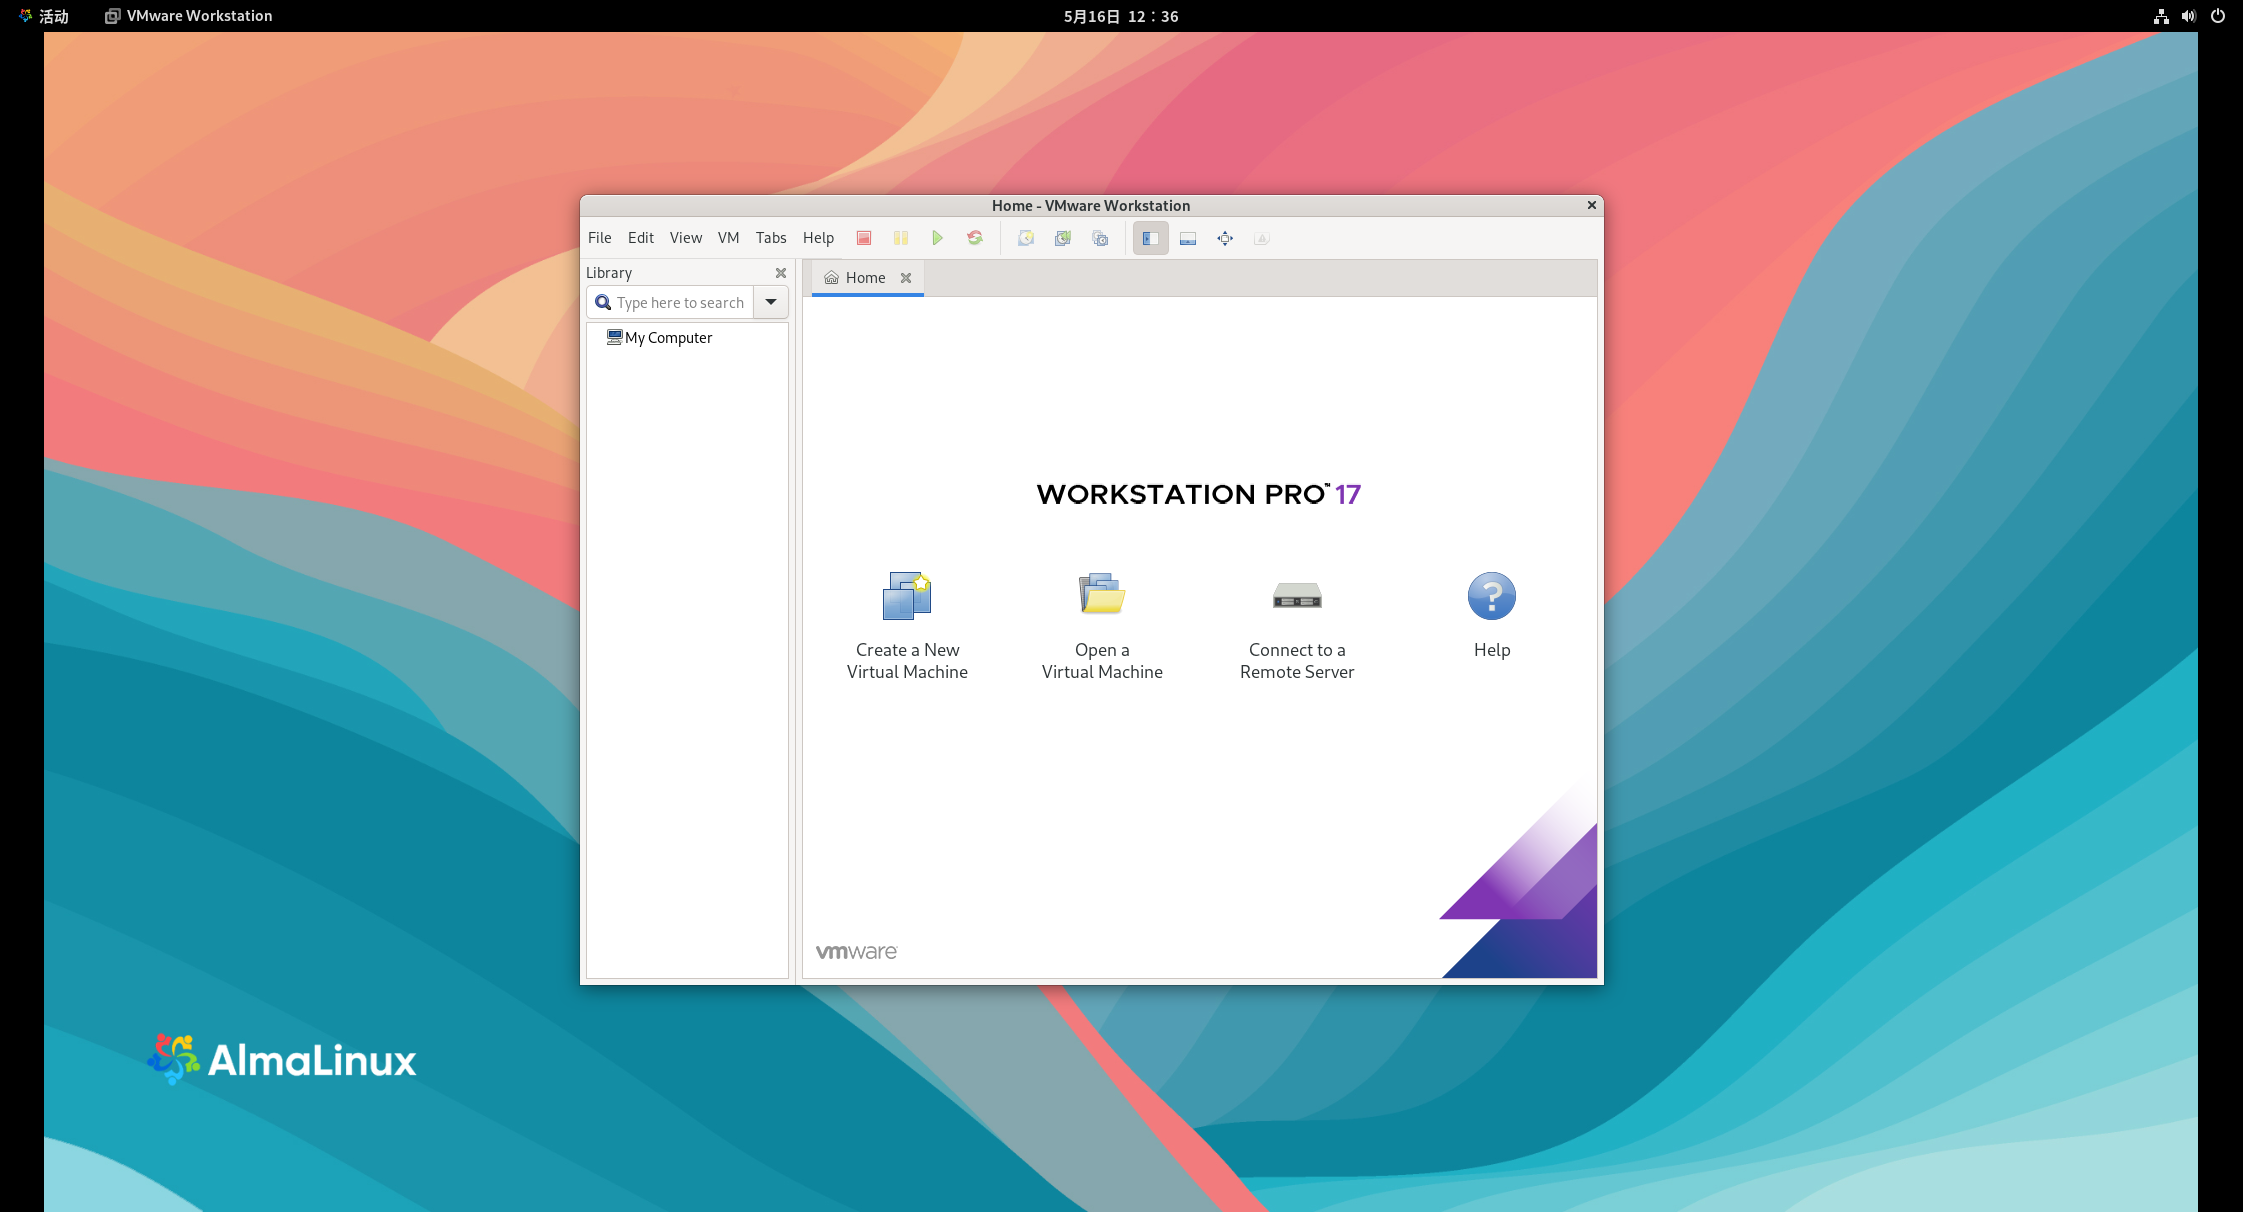This screenshot has width=2243, height=1212.
Task: Open the View menu
Action: point(686,238)
